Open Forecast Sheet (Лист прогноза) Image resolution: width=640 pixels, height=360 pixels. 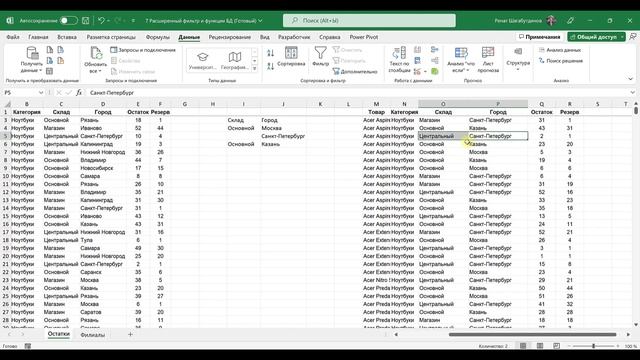(x=488, y=60)
